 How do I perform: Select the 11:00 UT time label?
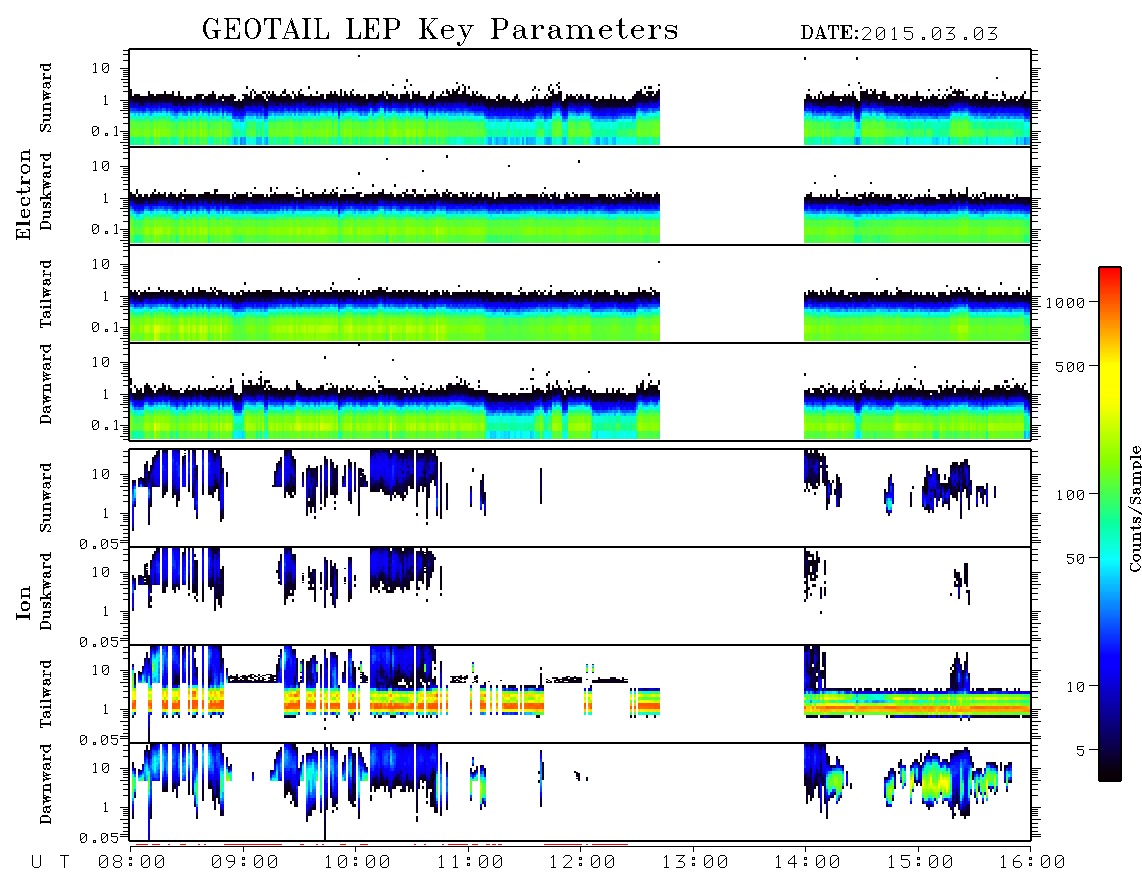470,862
